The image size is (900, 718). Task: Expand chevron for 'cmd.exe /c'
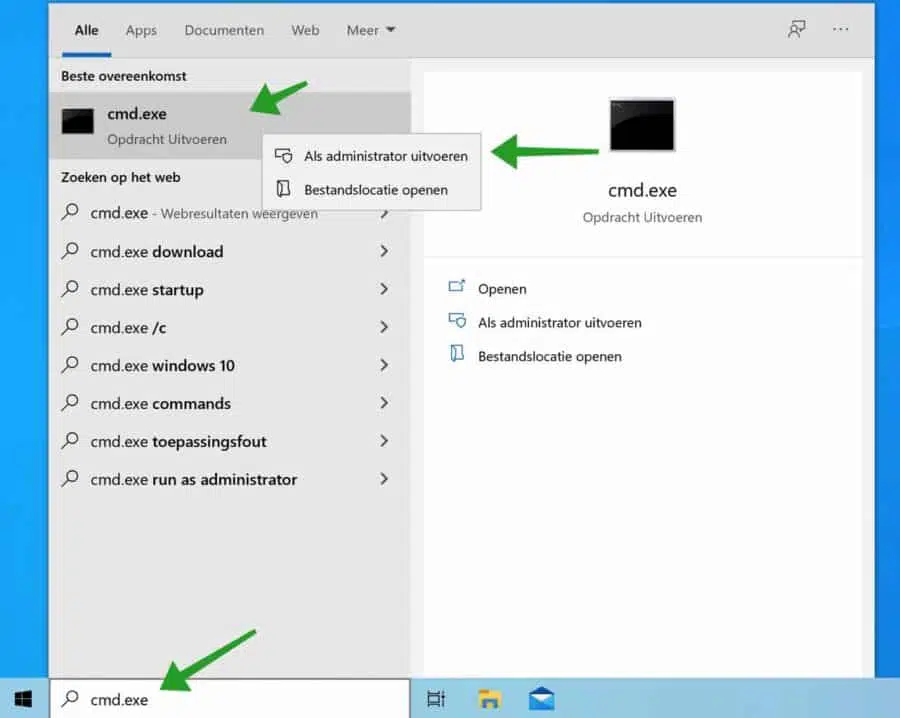pyautogui.click(x=384, y=327)
